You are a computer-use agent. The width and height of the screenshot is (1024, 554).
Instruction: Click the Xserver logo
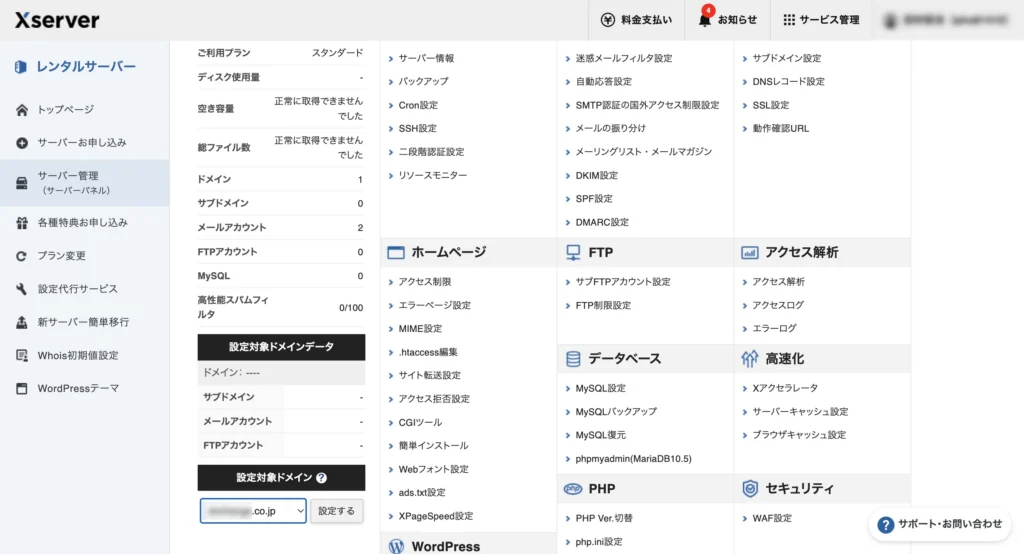tap(57, 20)
